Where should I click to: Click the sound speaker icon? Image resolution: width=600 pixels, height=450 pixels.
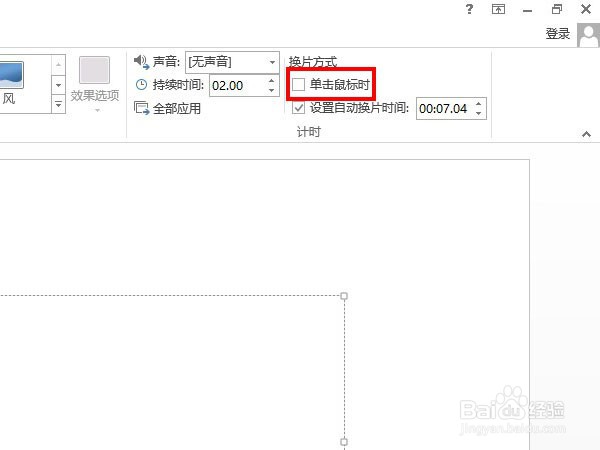(141, 62)
